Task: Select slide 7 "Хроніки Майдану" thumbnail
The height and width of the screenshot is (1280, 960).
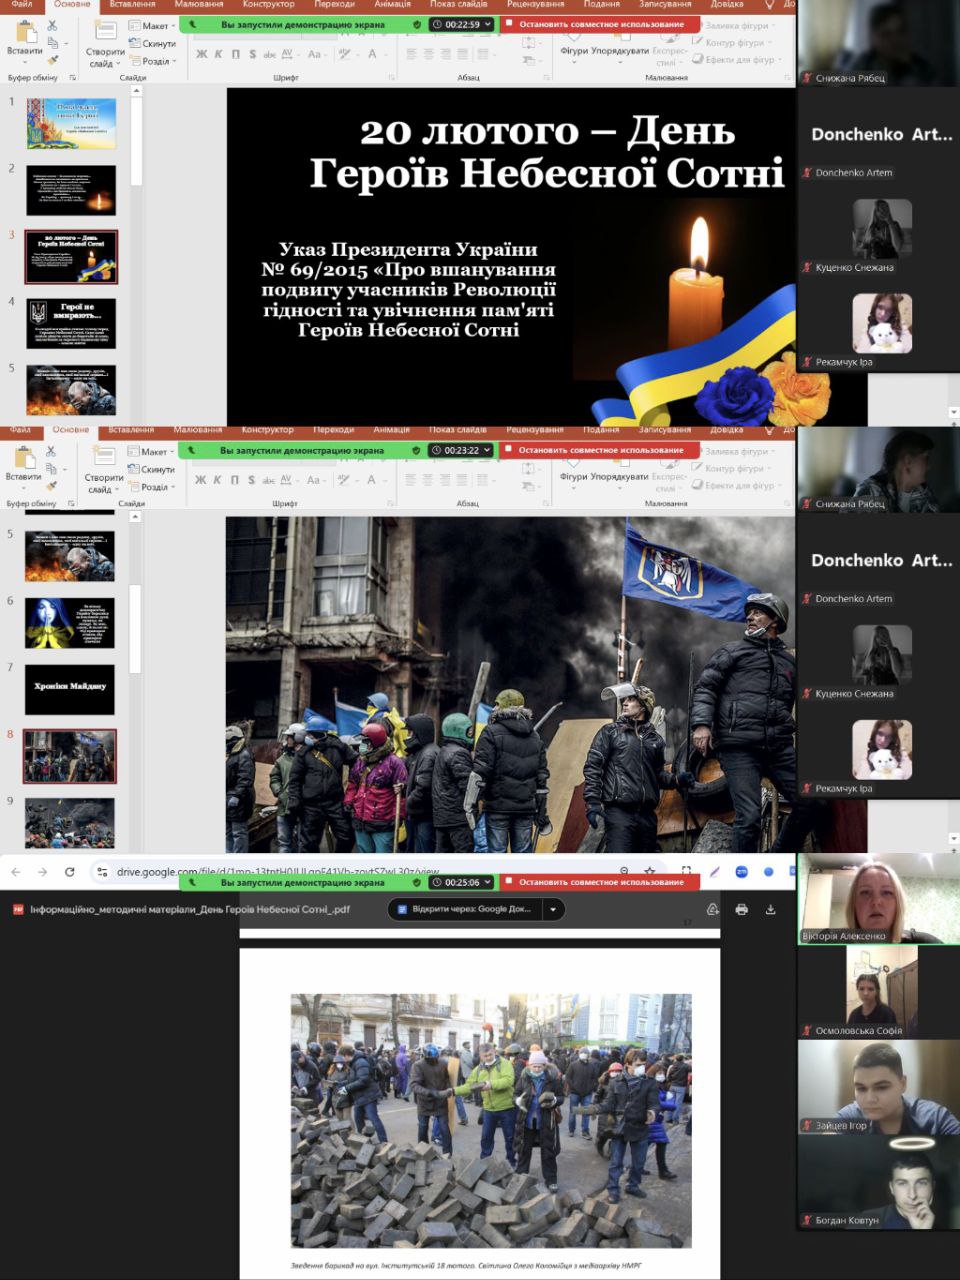Action: click(x=70, y=689)
